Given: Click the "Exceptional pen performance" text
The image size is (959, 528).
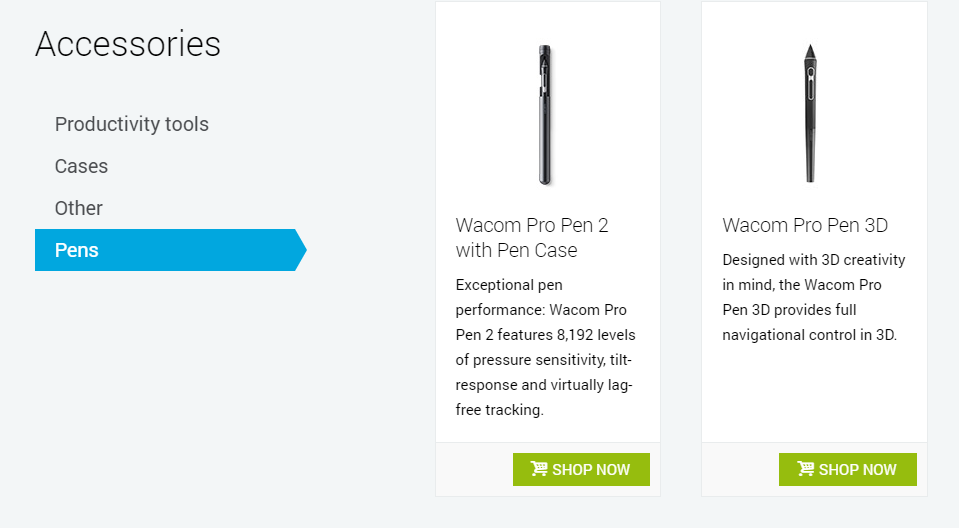Looking at the screenshot, I should (508, 285).
